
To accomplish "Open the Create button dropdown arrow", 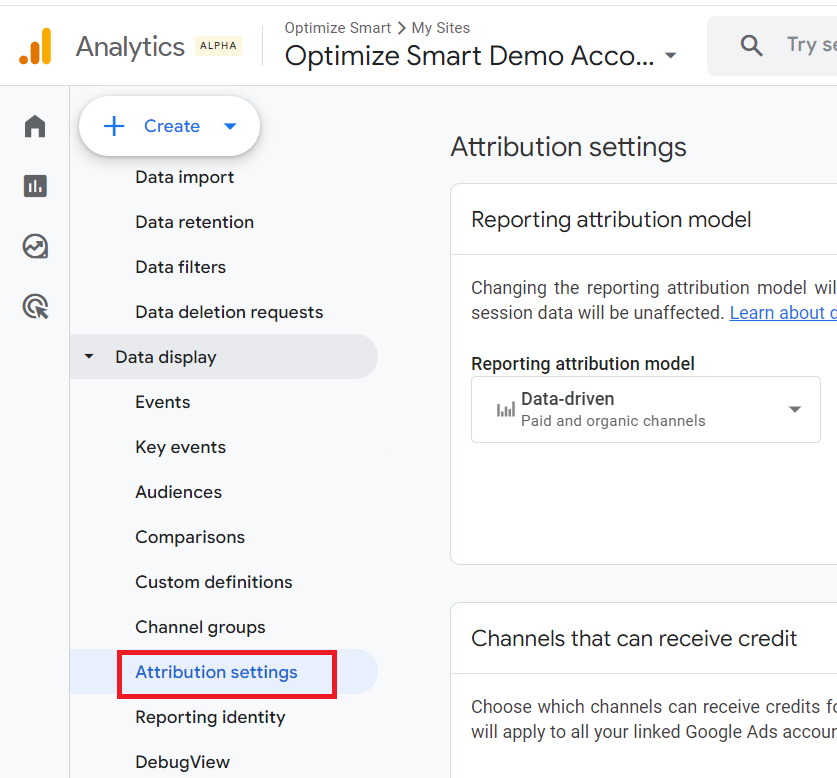I will (x=230, y=127).
